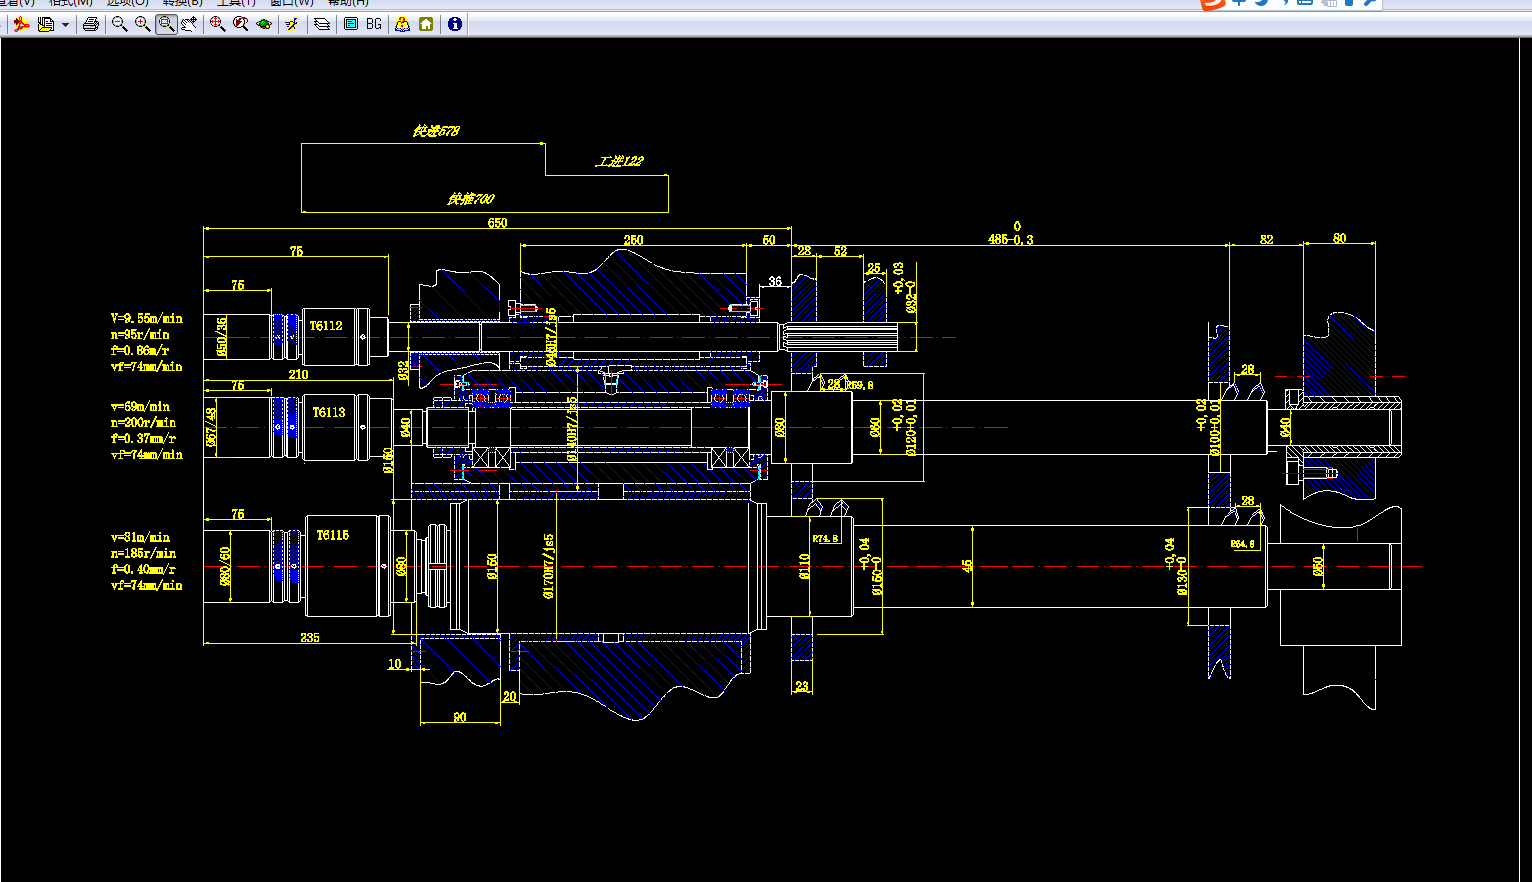Screen dimensions: 1532x882
Task: Click the T6113 label in drawing
Action: pyautogui.click(x=329, y=412)
